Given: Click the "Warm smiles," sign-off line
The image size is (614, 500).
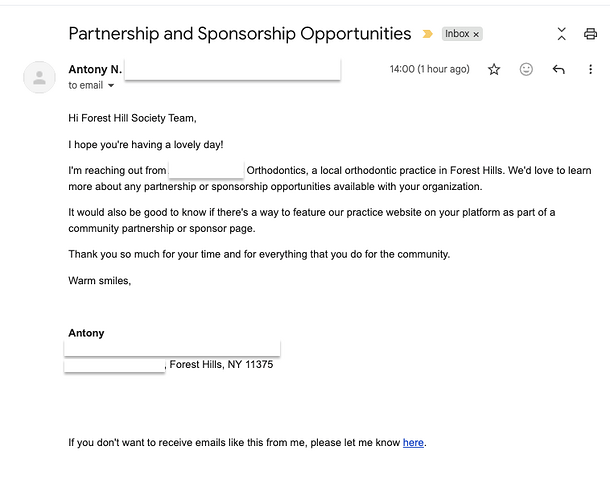Looking at the screenshot, I should pos(99,281).
